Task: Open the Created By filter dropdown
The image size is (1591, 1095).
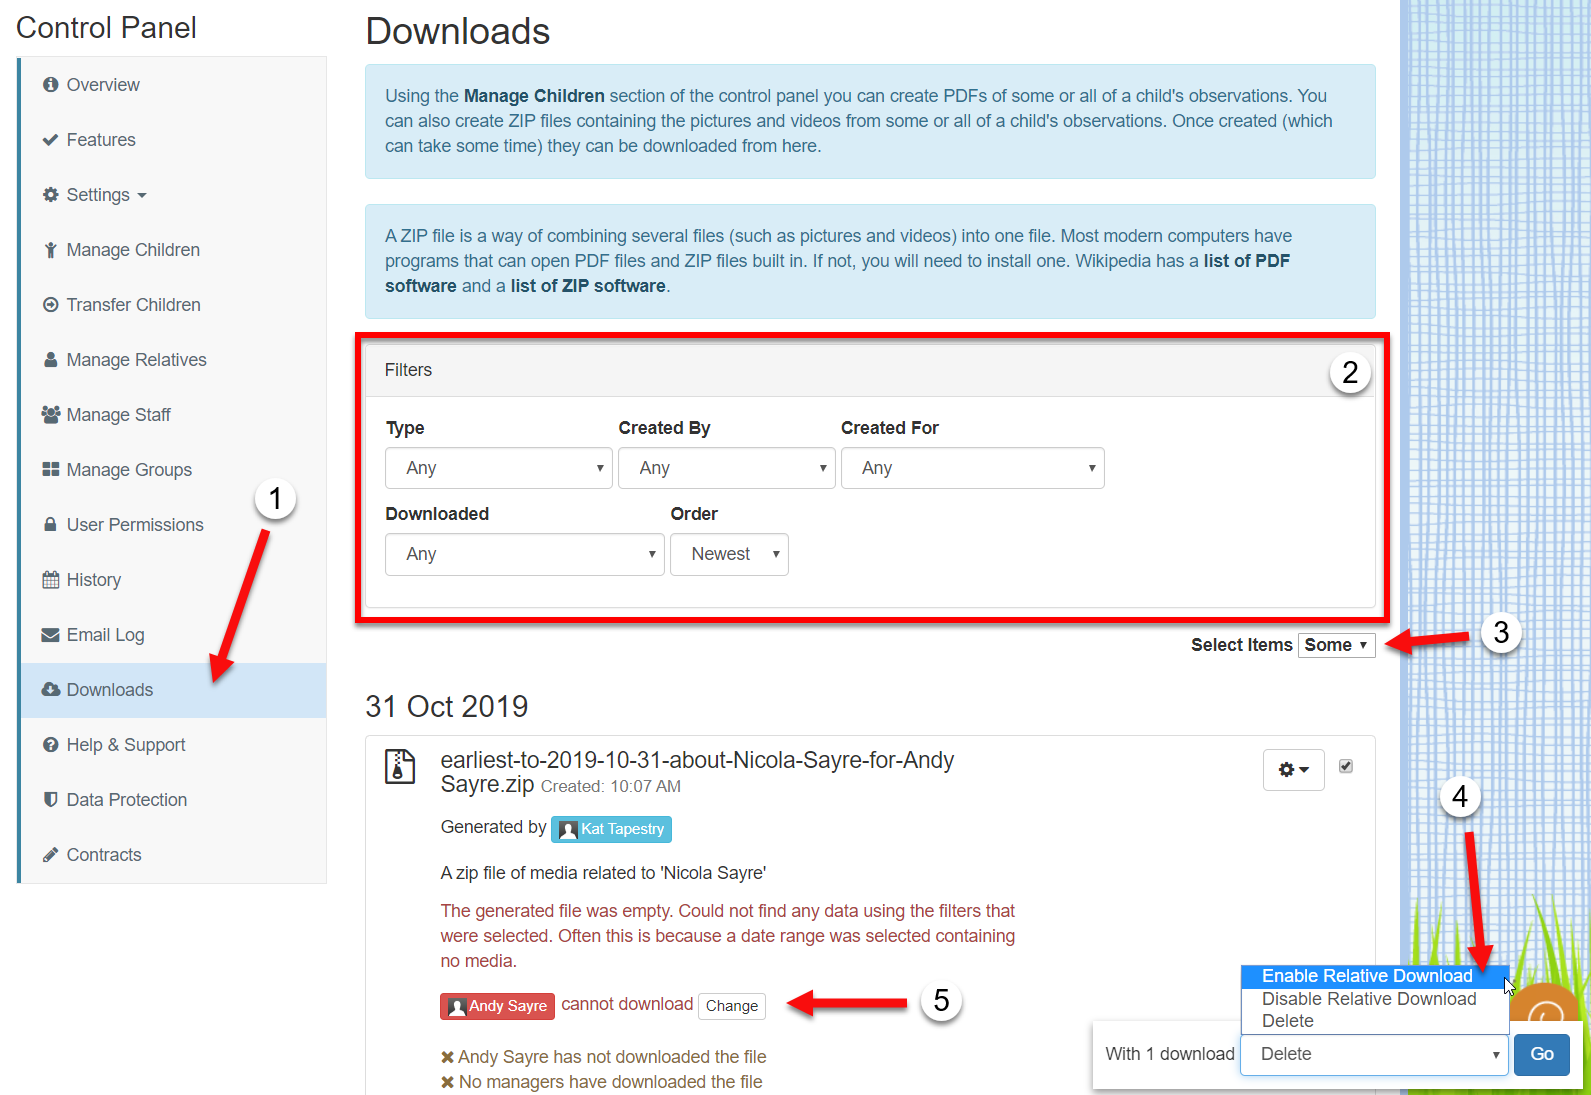Action: pyautogui.click(x=727, y=468)
